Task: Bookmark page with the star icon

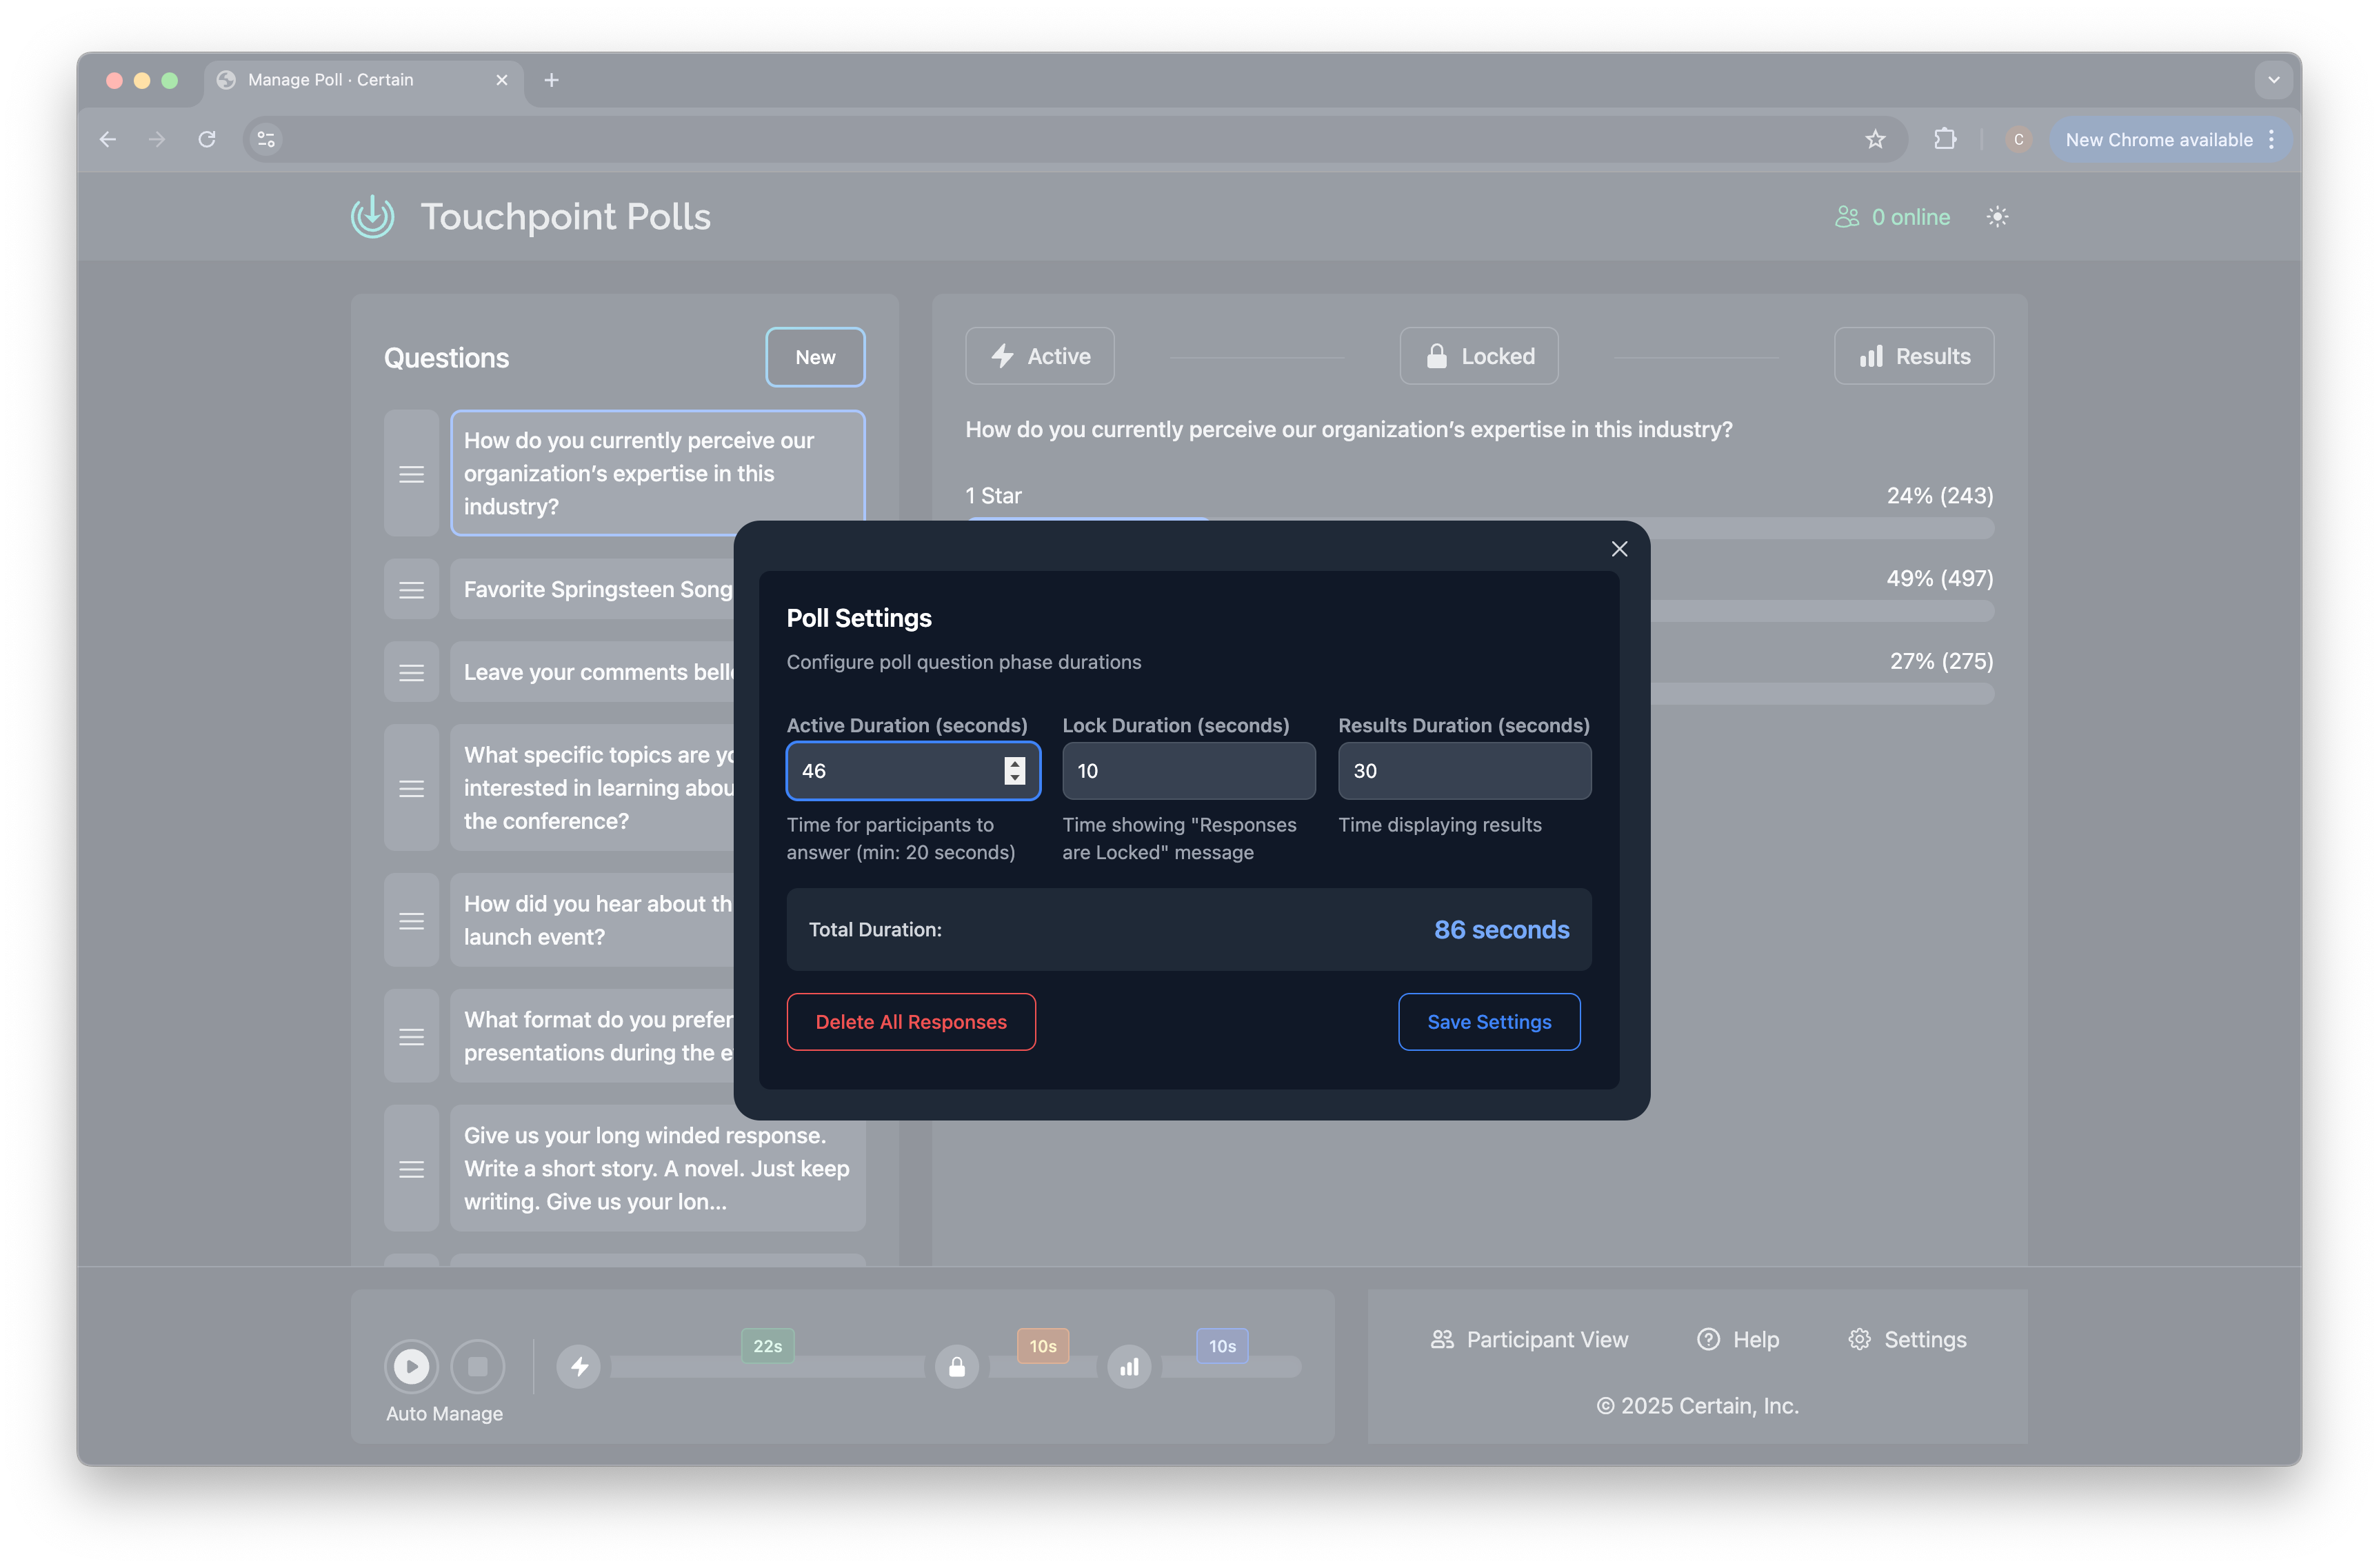Action: (1875, 139)
